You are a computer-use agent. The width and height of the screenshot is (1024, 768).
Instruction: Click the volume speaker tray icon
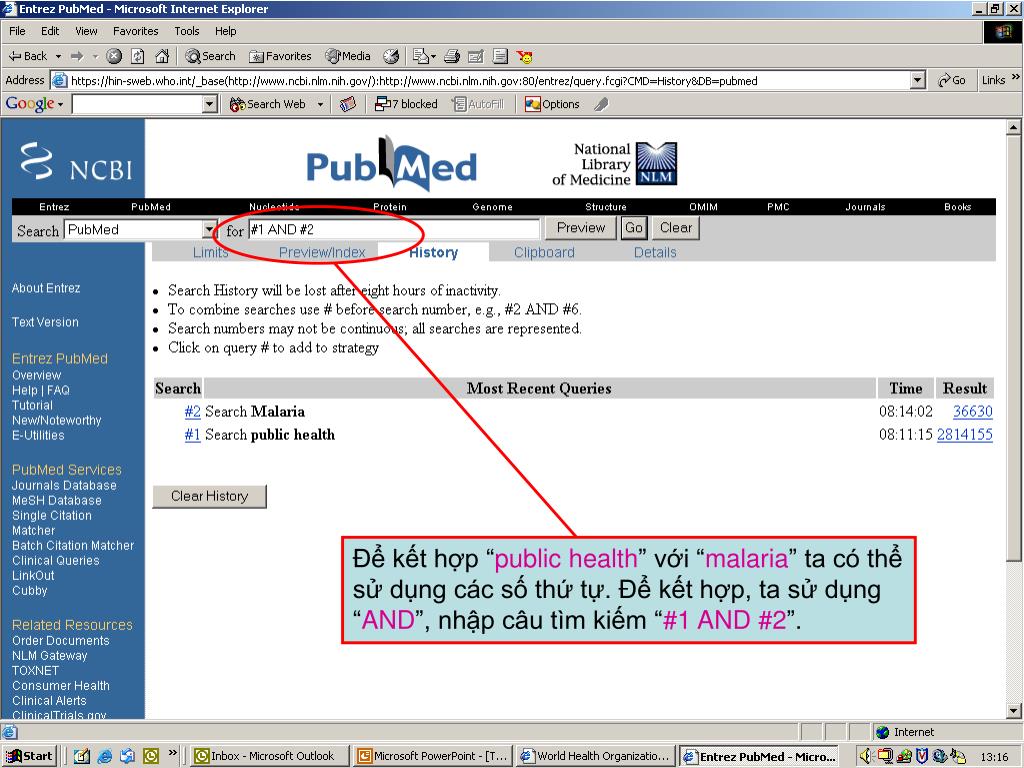867,756
